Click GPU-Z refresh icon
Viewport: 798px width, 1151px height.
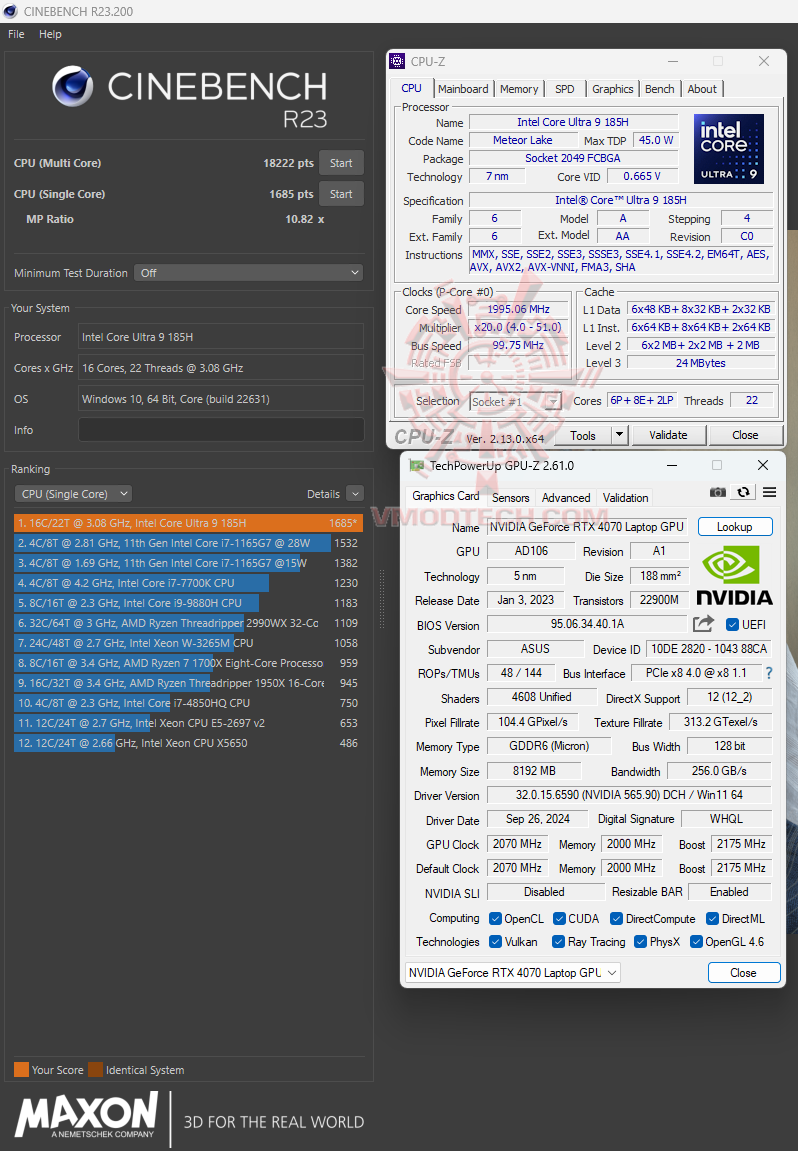coord(744,493)
